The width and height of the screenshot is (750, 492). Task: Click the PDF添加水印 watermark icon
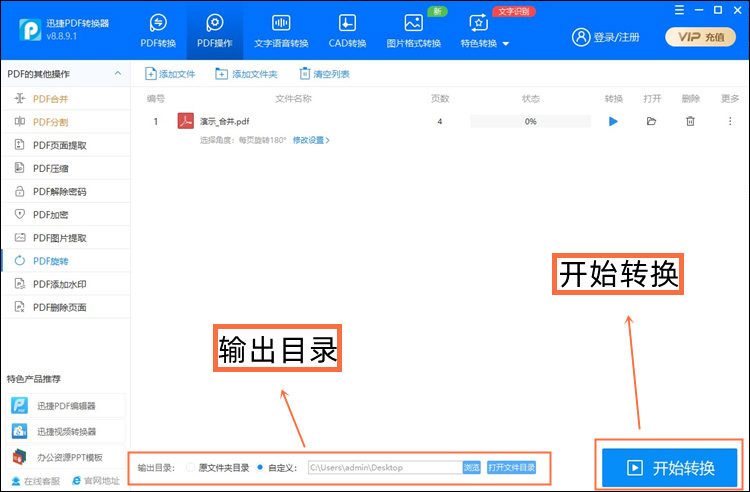tap(20, 284)
